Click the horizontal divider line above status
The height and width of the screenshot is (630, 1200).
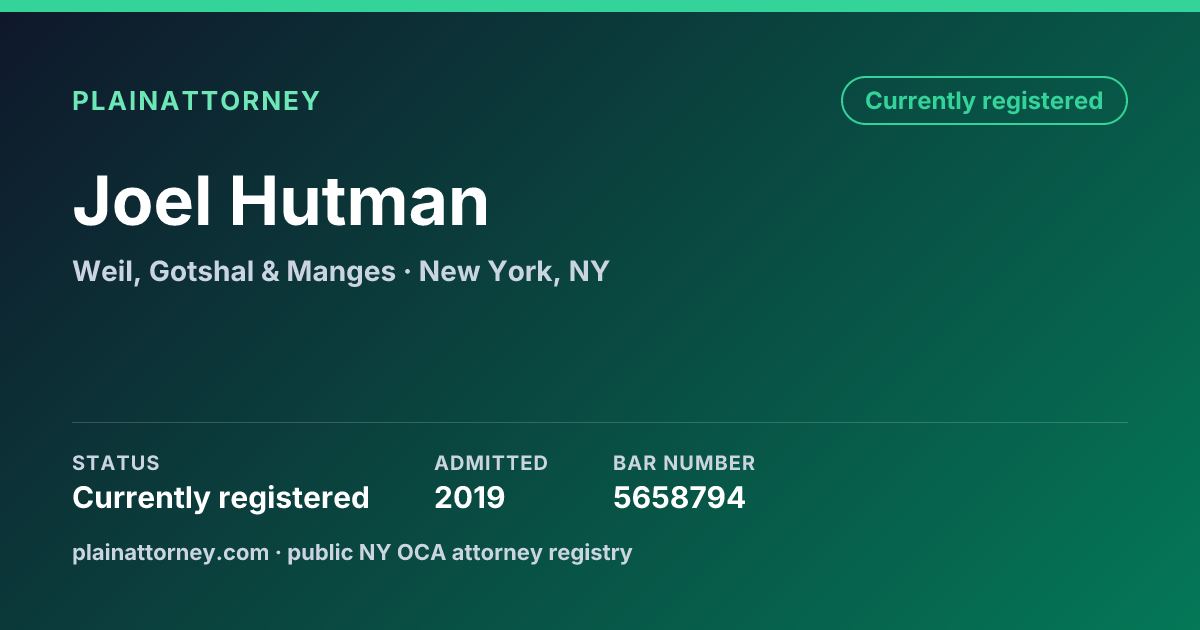point(600,422)
